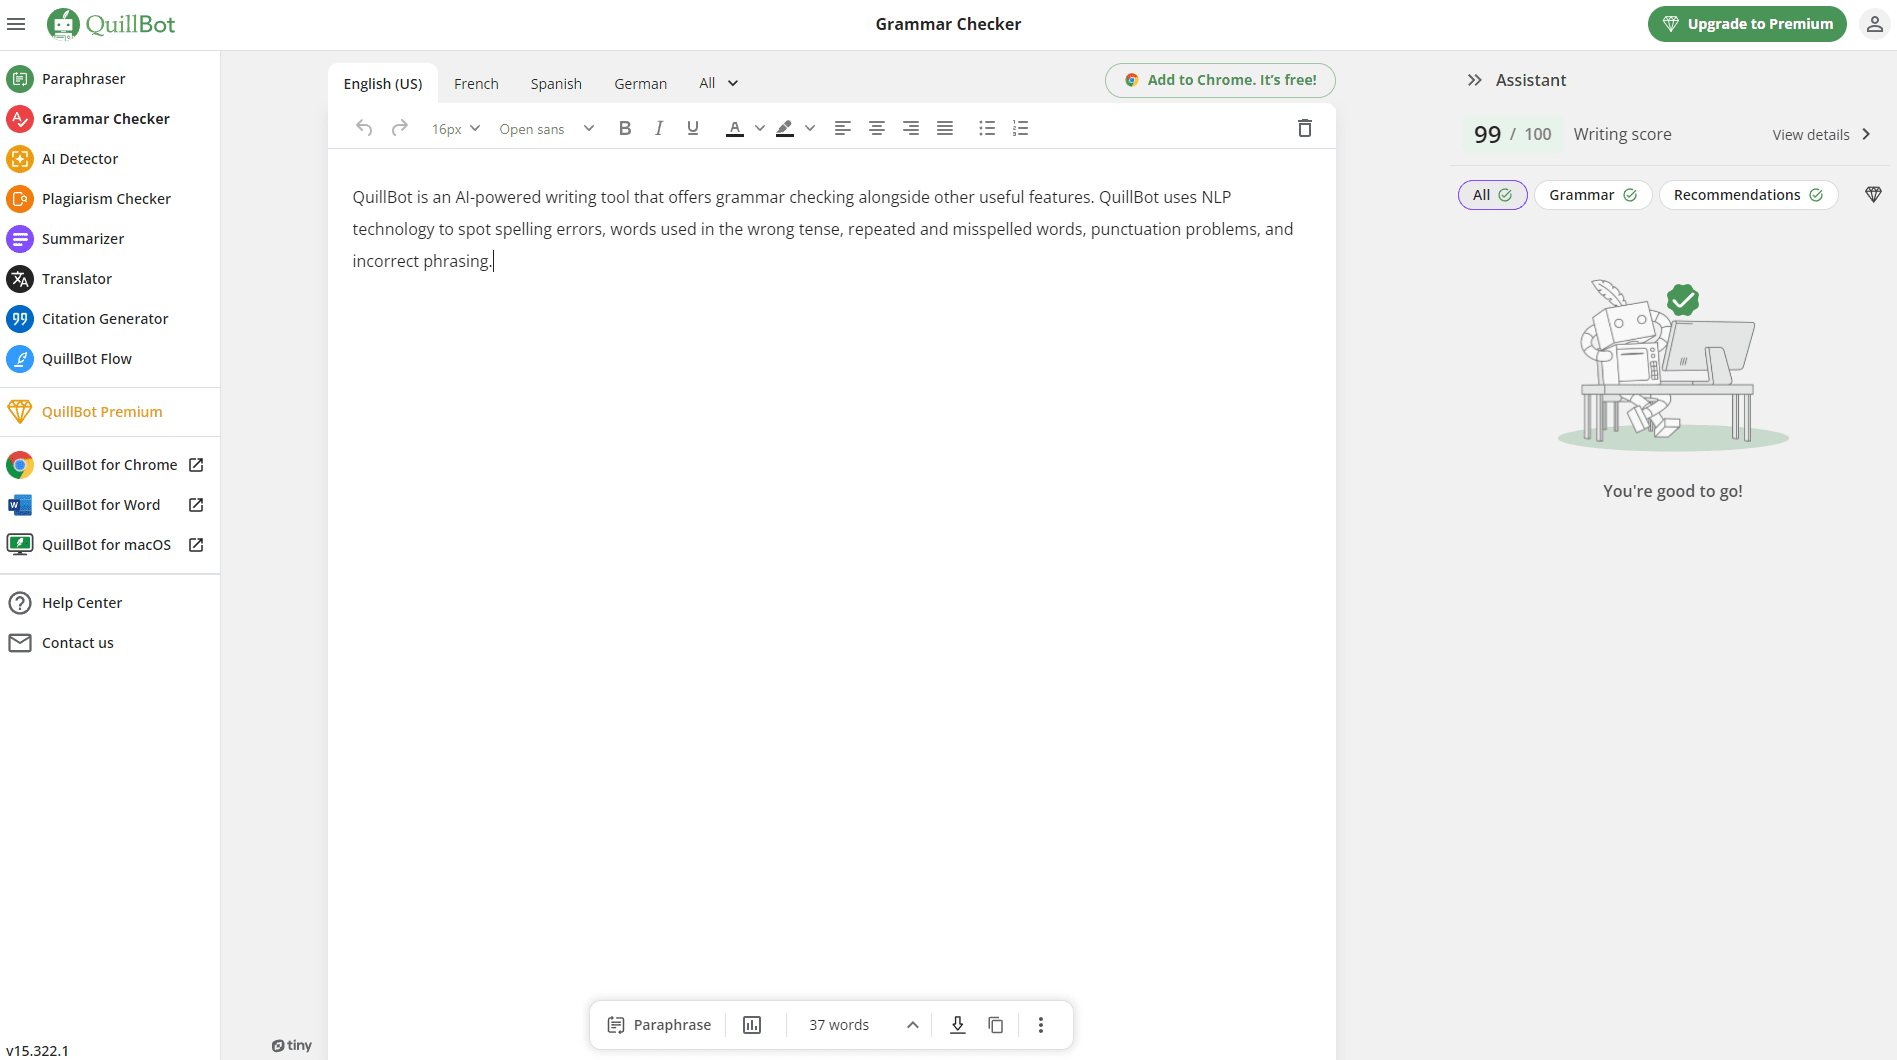Screen dimensions: 1897x1060
Task: Toggle underline formatting
Action: (x=693, y=128)
